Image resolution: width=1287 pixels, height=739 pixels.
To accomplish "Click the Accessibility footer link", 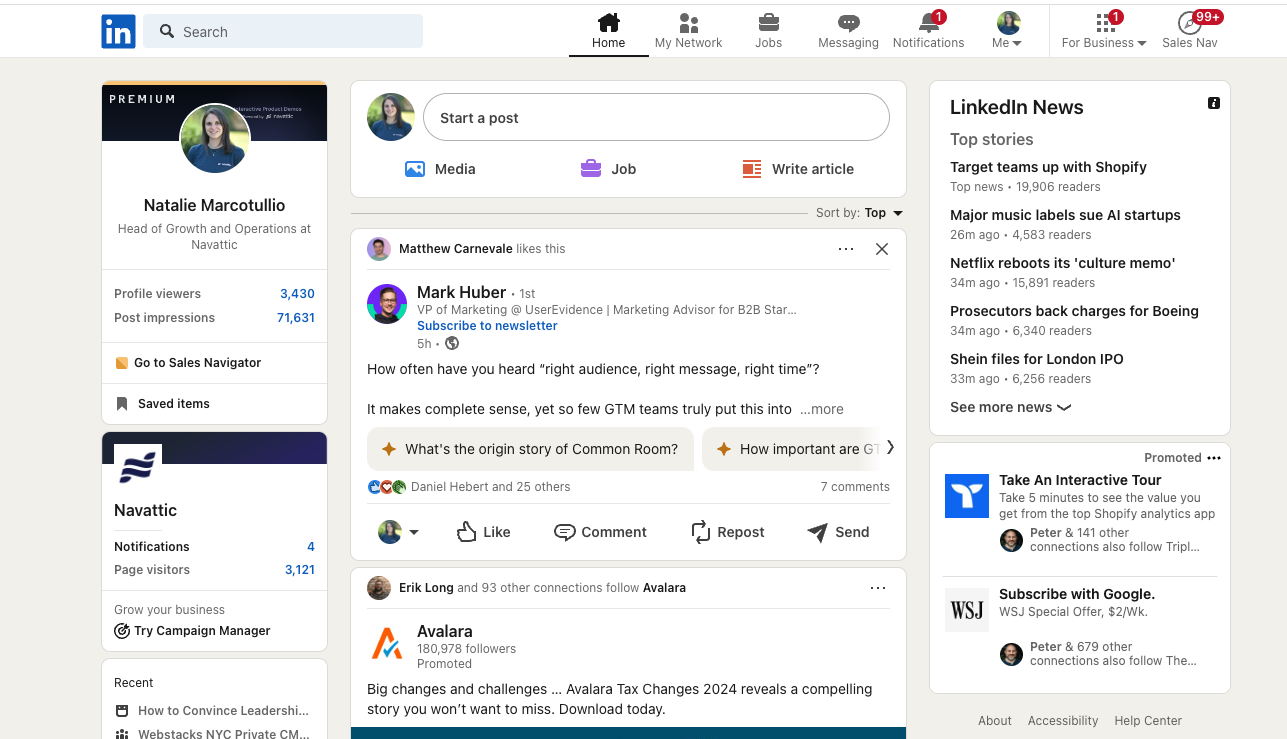I will [x=1063, y=721].
